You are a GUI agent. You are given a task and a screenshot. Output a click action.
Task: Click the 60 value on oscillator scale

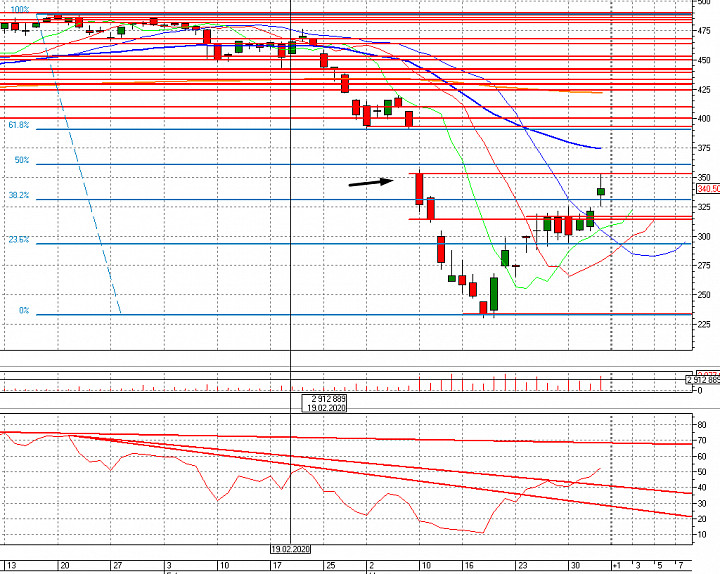[x=702, y=456]
